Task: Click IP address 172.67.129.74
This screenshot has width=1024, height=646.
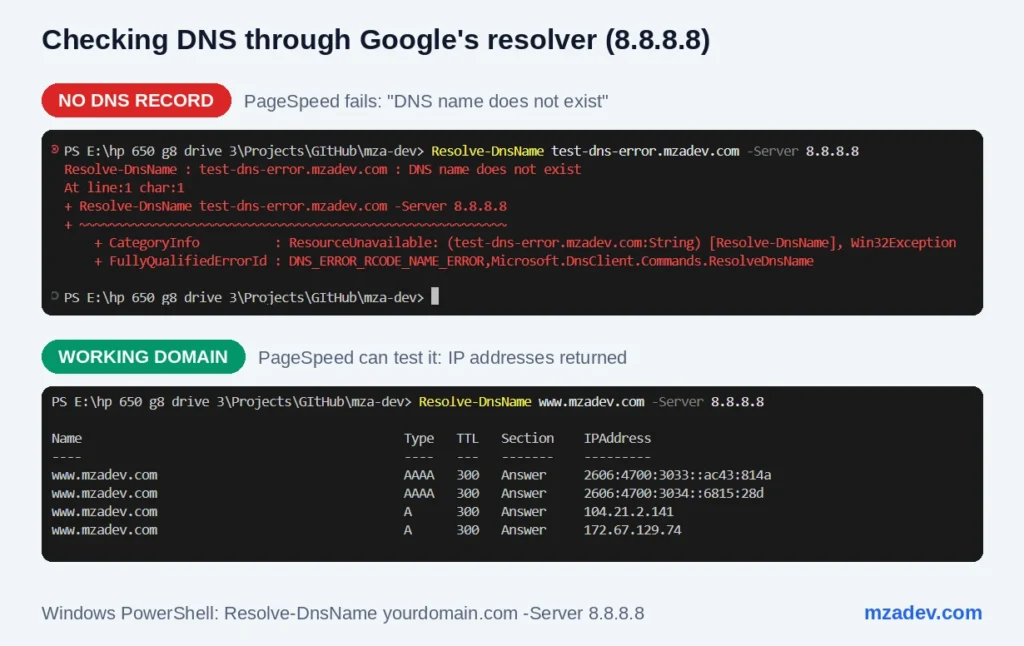Action: pyautogui.click(x=632, y=530)
